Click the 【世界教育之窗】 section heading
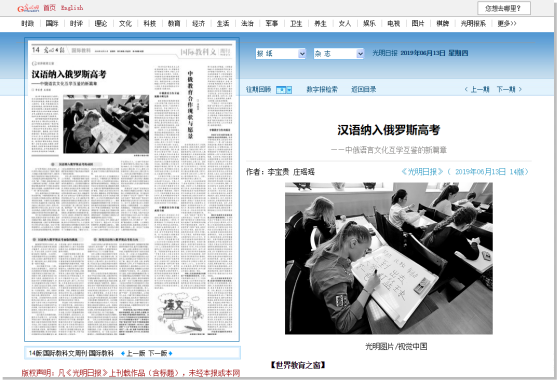 coord(298,365)
